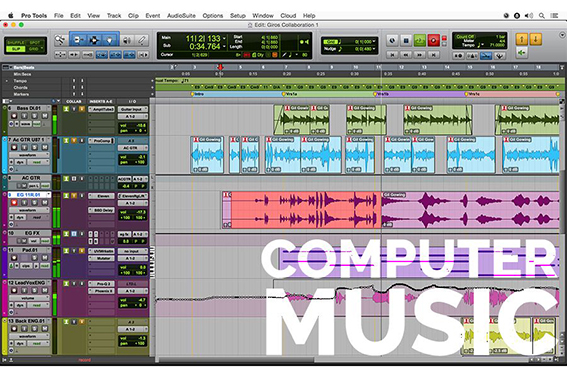Click the red Record transport button
567x378 pixels.
point(433,40)
